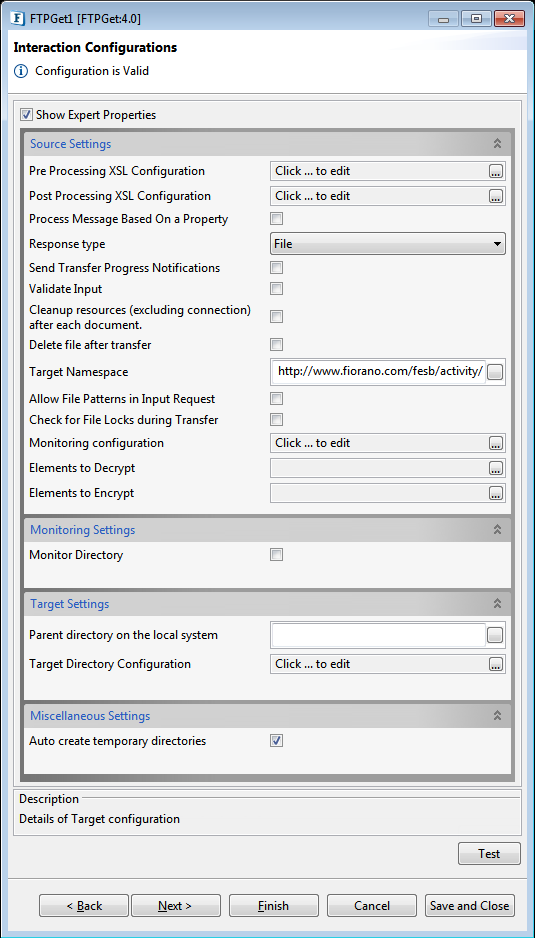Open Response type dropdown
This screenshot has height=938, width=535.
(x=388, y=244)
